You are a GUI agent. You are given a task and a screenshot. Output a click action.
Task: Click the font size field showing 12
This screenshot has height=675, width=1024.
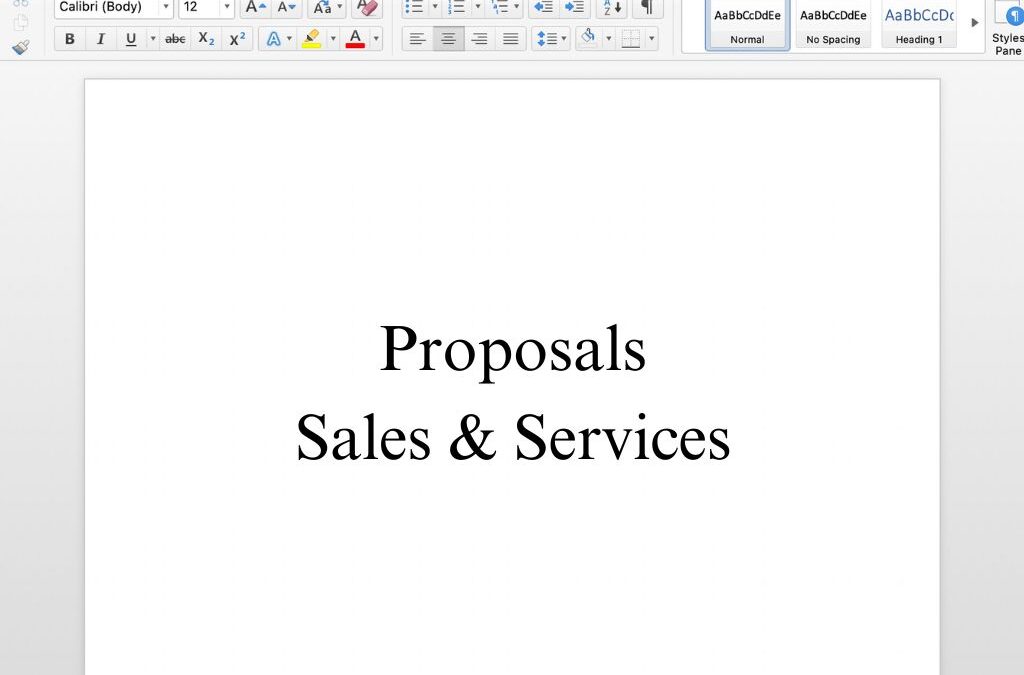tap(199, 8)
